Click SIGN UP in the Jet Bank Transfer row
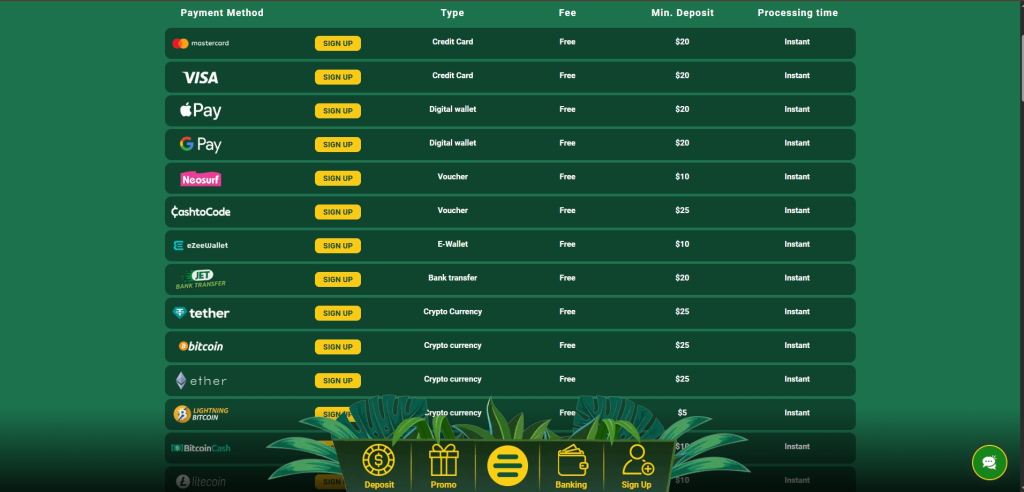 click(338, 280)
